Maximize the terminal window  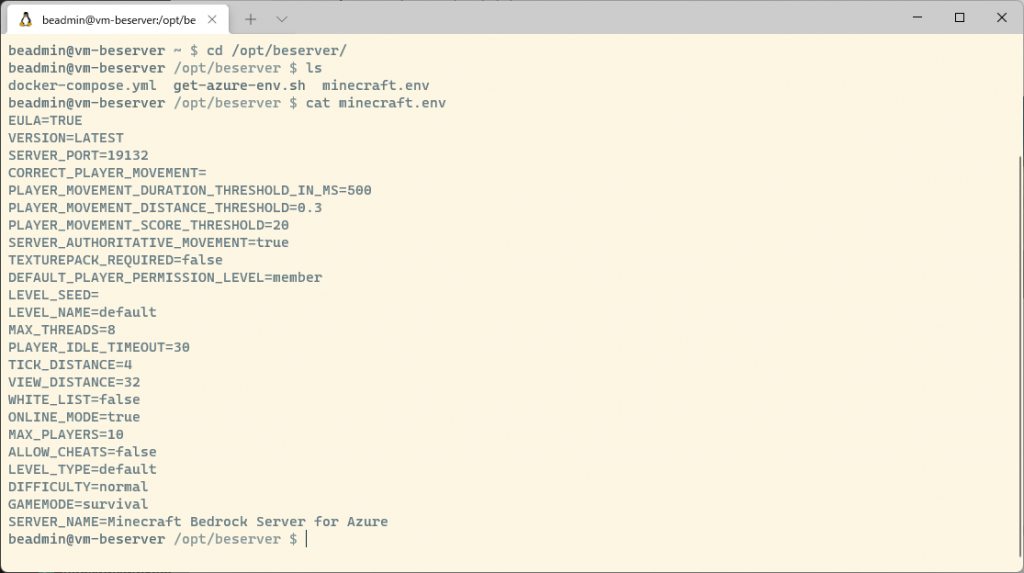[x=959, y=18]
